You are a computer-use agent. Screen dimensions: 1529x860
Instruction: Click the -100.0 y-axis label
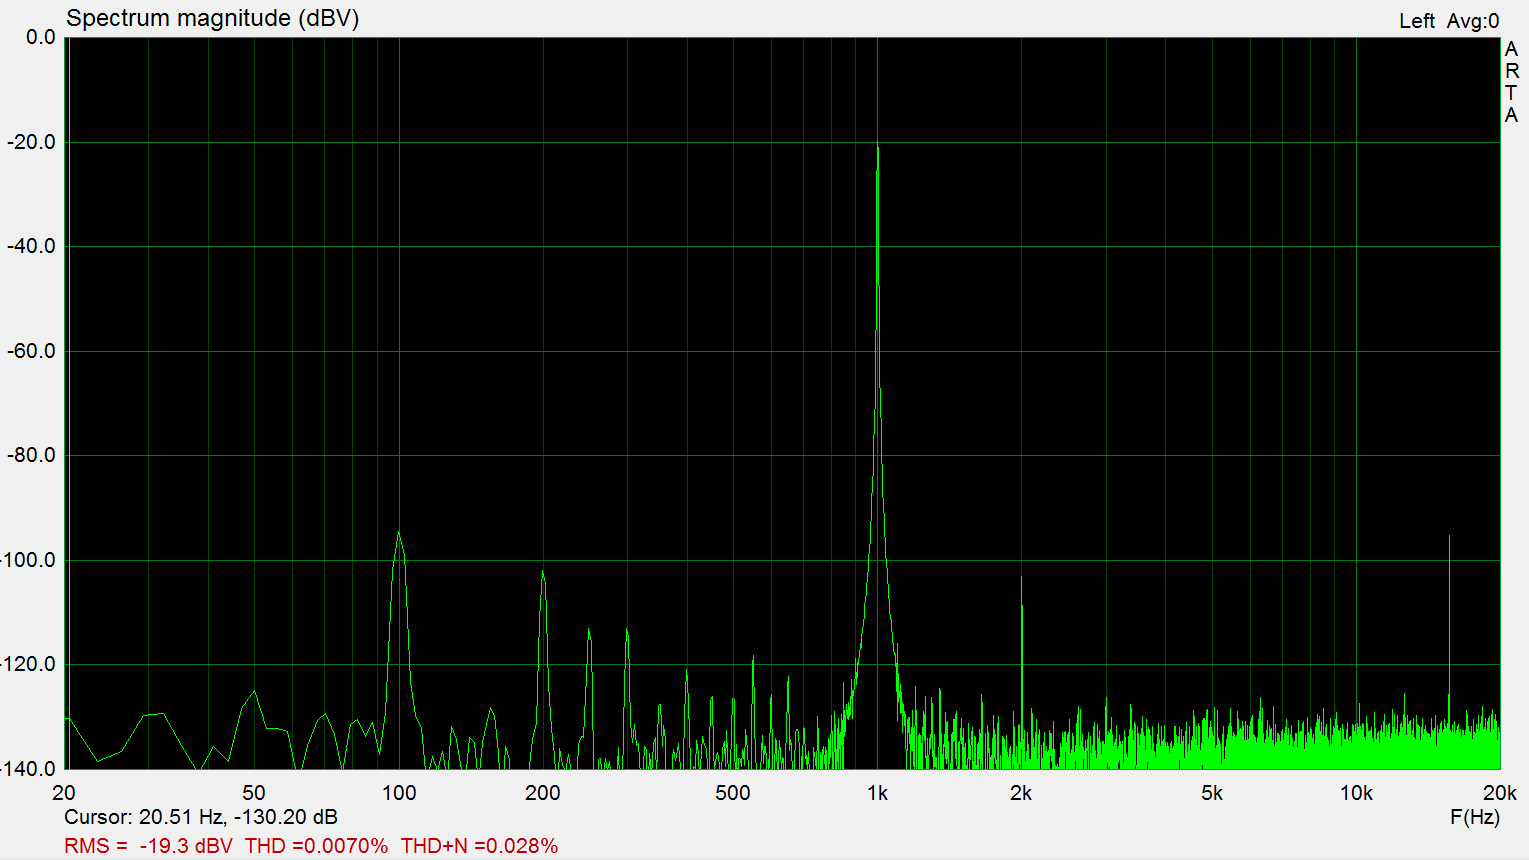pyautogui.click(x=28, y=560)
